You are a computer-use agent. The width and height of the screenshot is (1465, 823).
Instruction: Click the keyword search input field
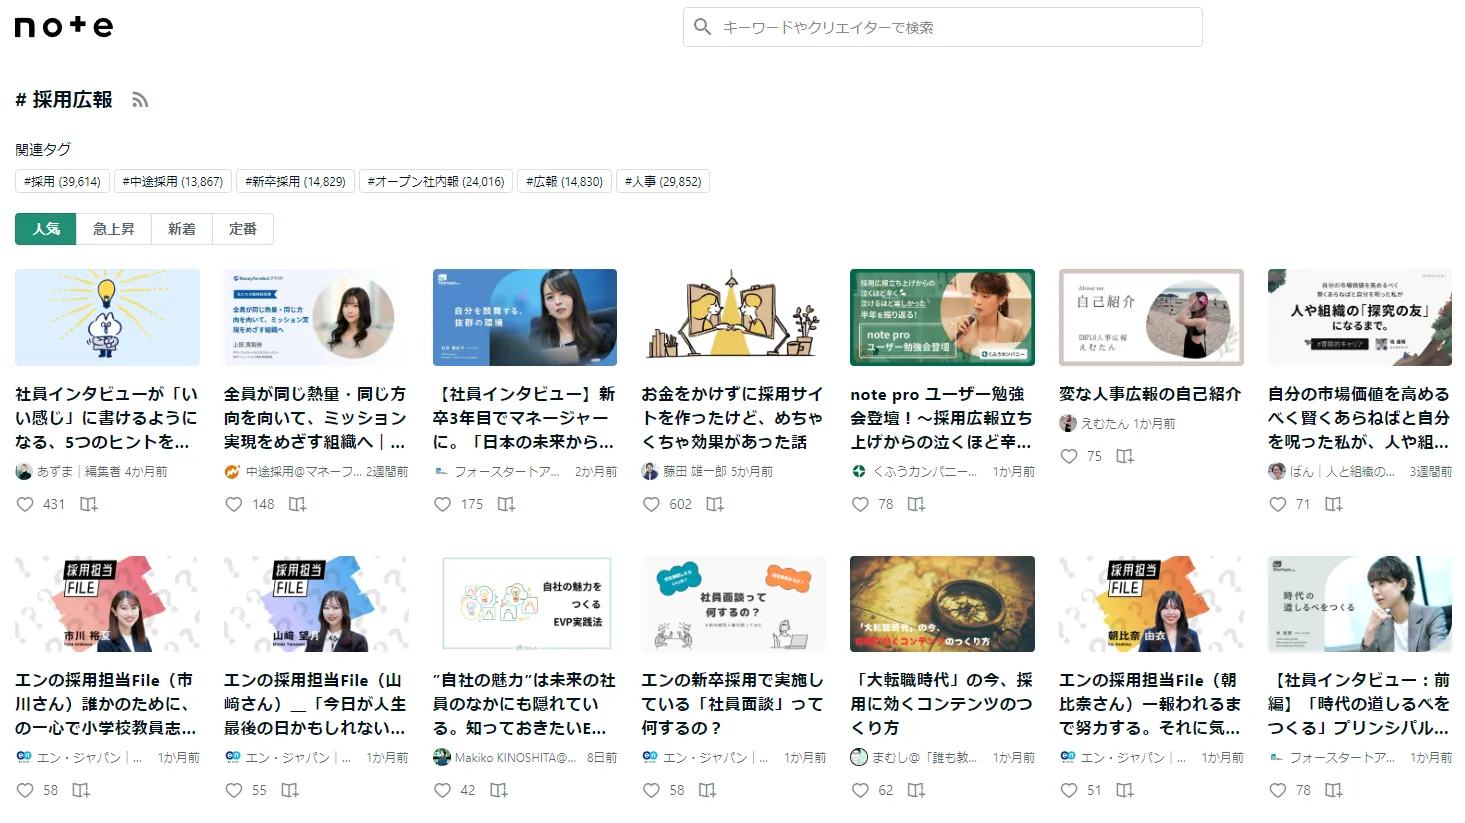[x=943, y=27]
